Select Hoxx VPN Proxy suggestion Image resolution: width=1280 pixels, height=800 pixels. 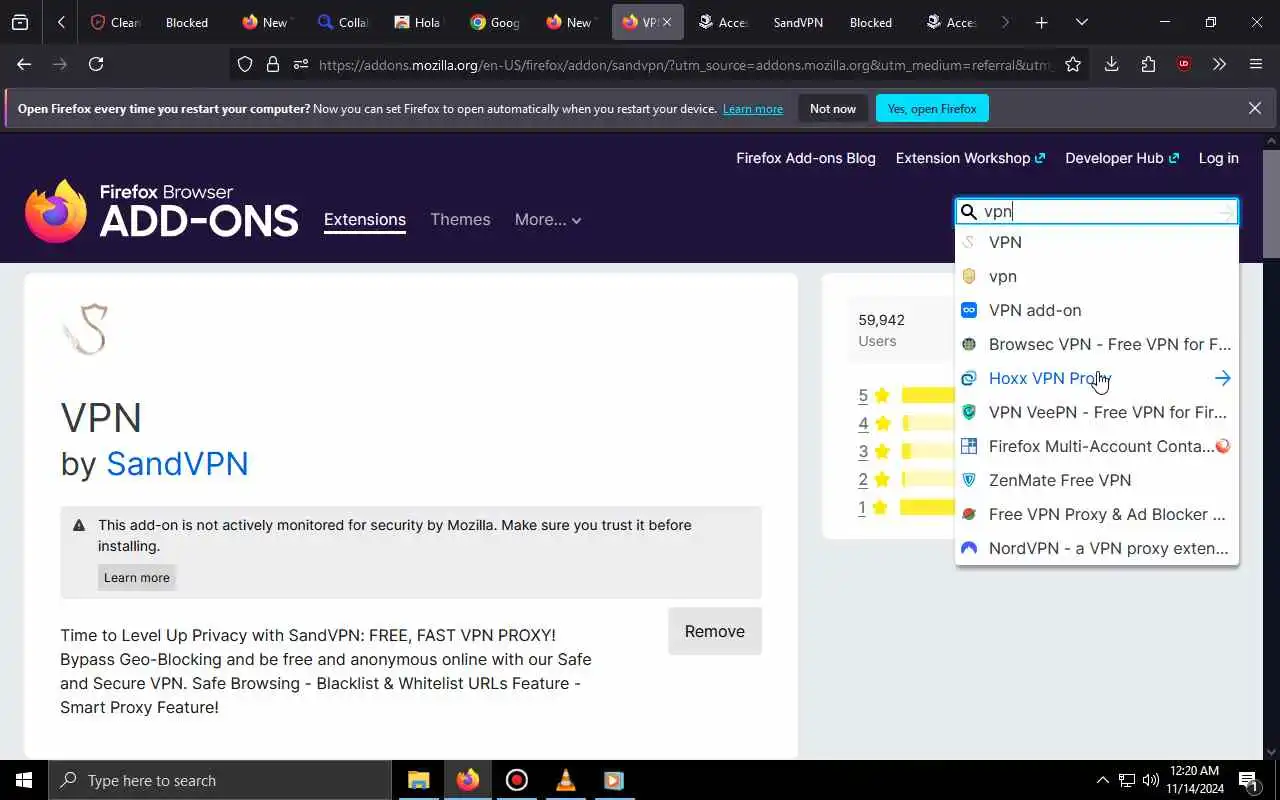(1097, 378)
